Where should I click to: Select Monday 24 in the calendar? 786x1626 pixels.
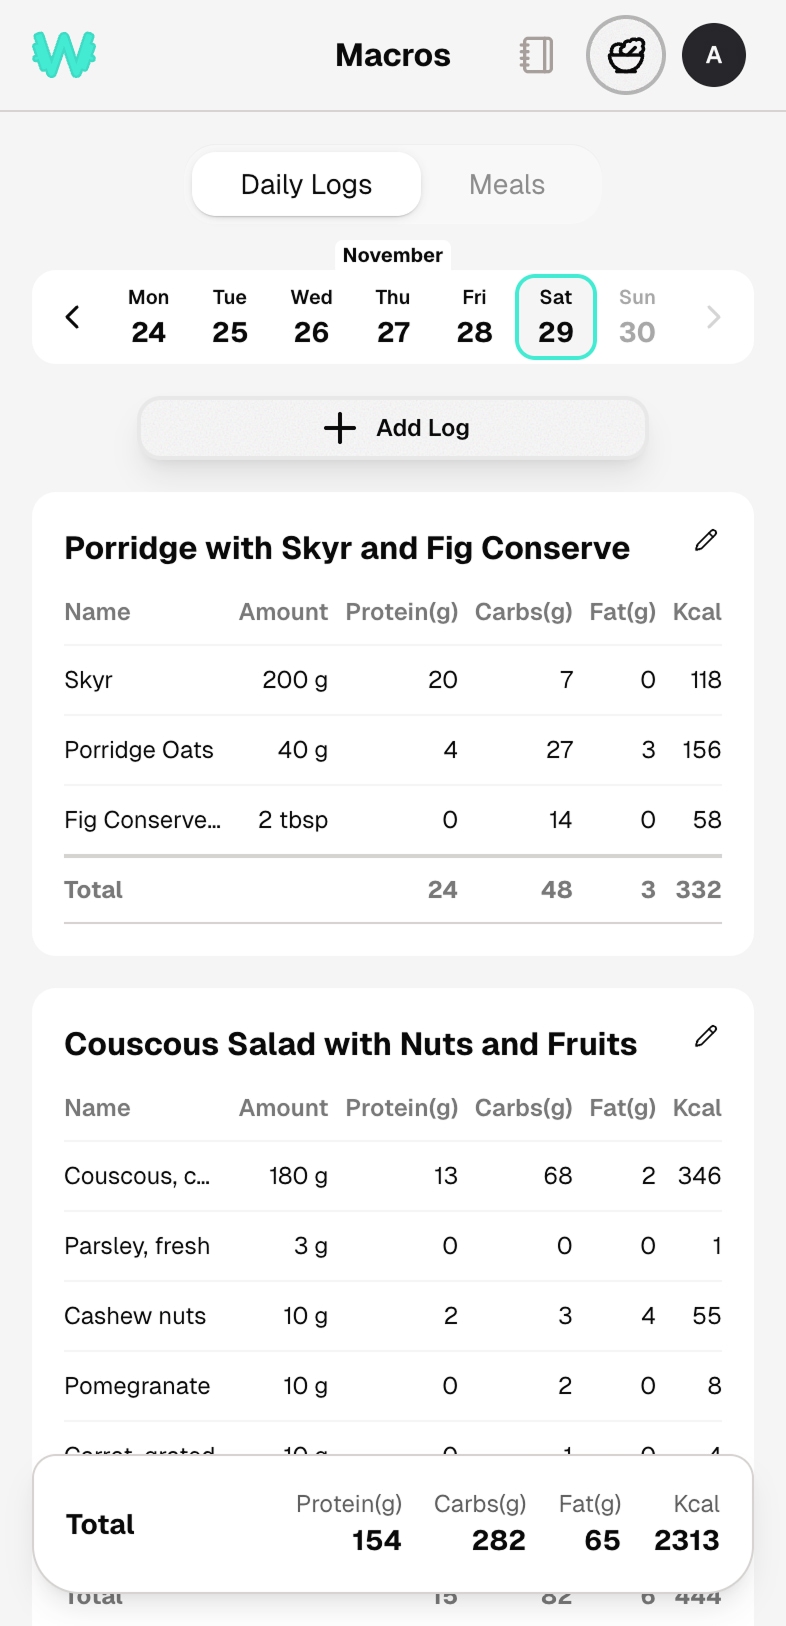[148, 318]
